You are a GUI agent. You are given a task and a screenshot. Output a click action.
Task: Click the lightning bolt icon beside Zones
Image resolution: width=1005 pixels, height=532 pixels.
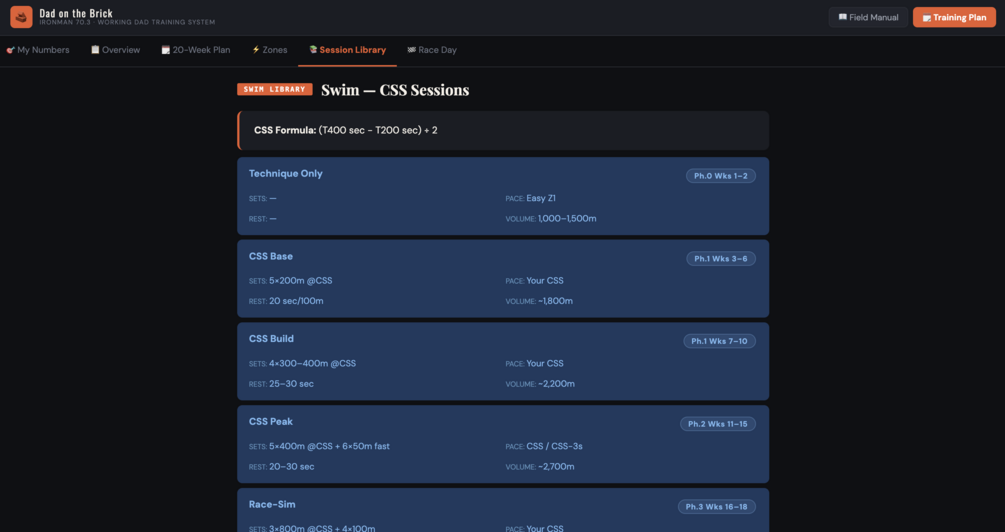pyautogui.click(x=256, y=49)
